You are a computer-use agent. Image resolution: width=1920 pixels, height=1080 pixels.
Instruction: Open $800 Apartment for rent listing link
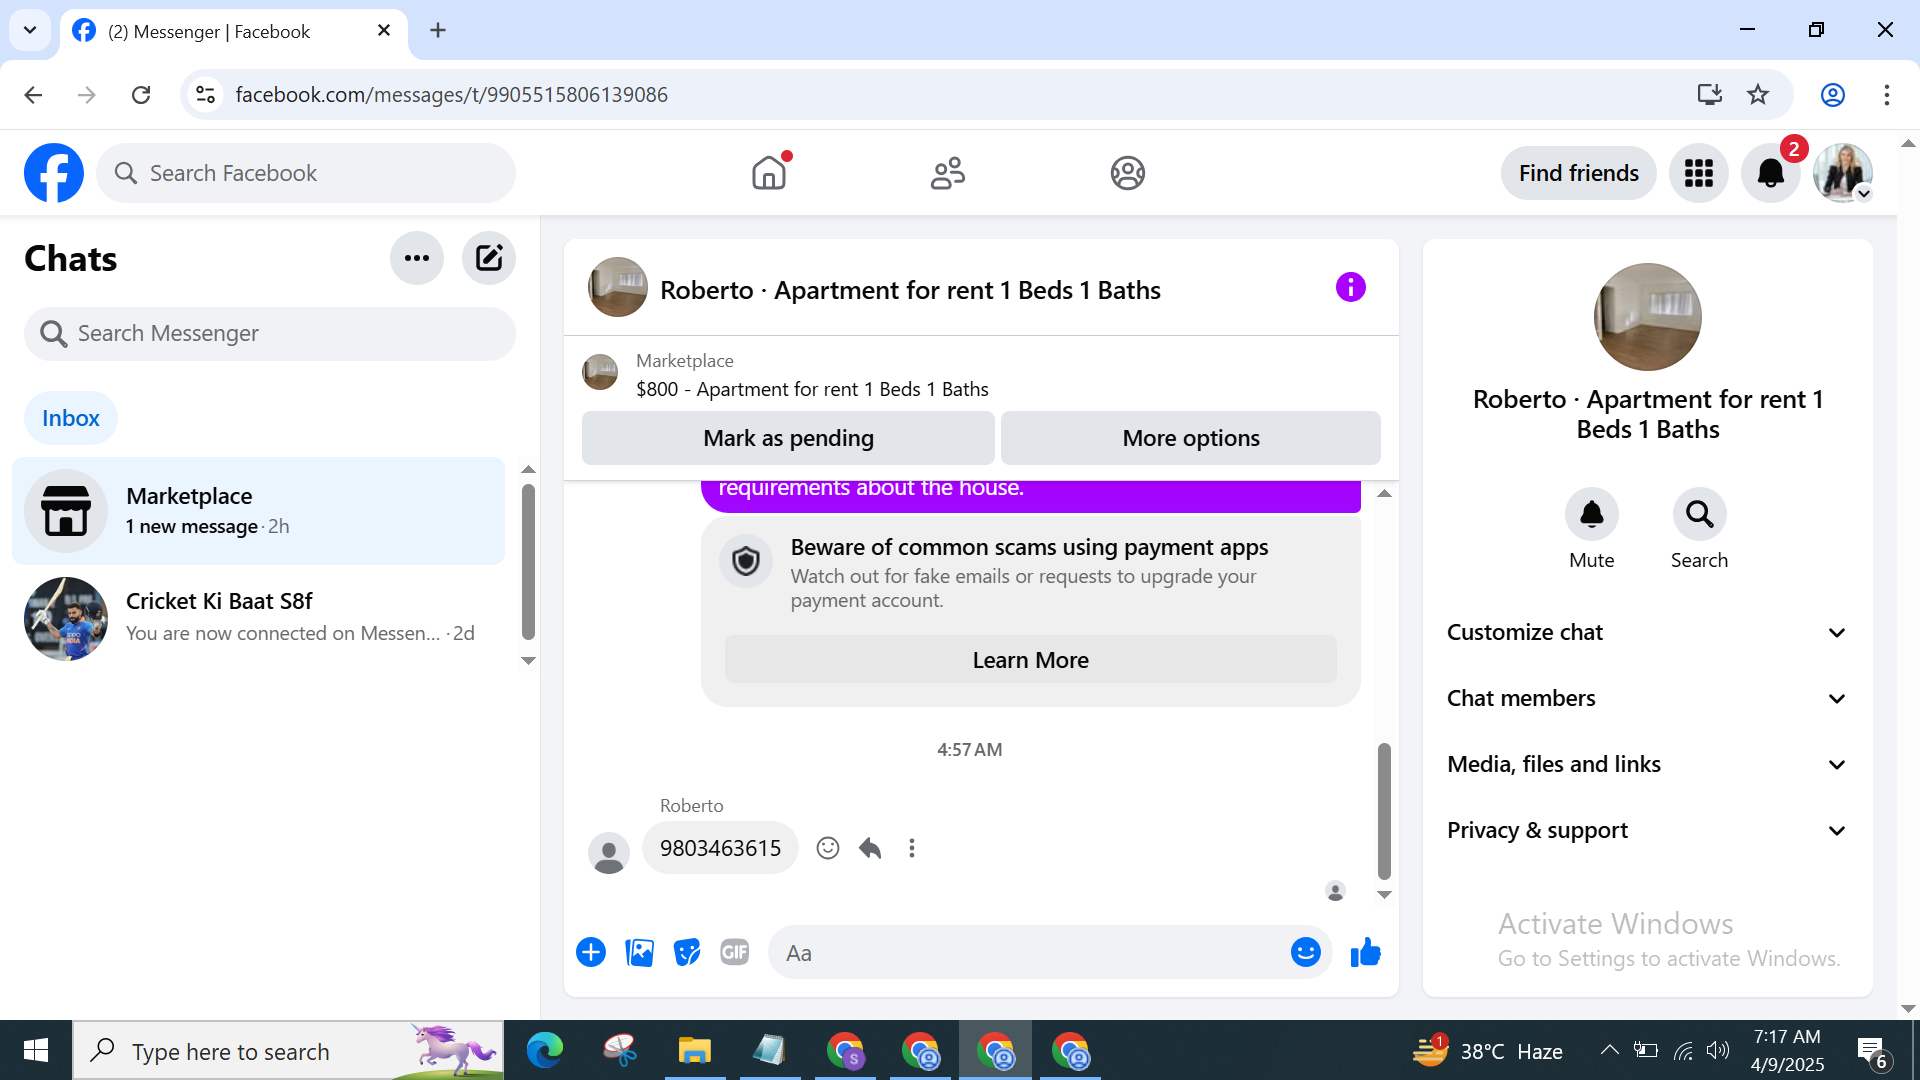812,389
